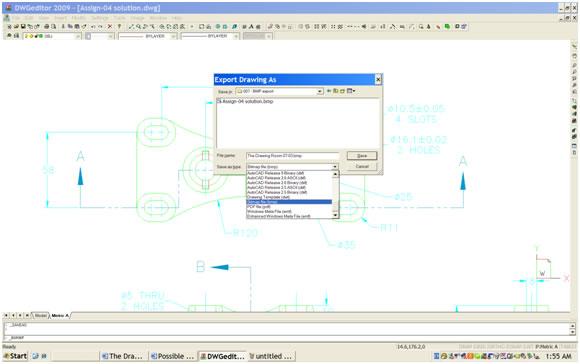Click the red pencil icon in top toolbar
580x364 pixels.
[438, 27]
